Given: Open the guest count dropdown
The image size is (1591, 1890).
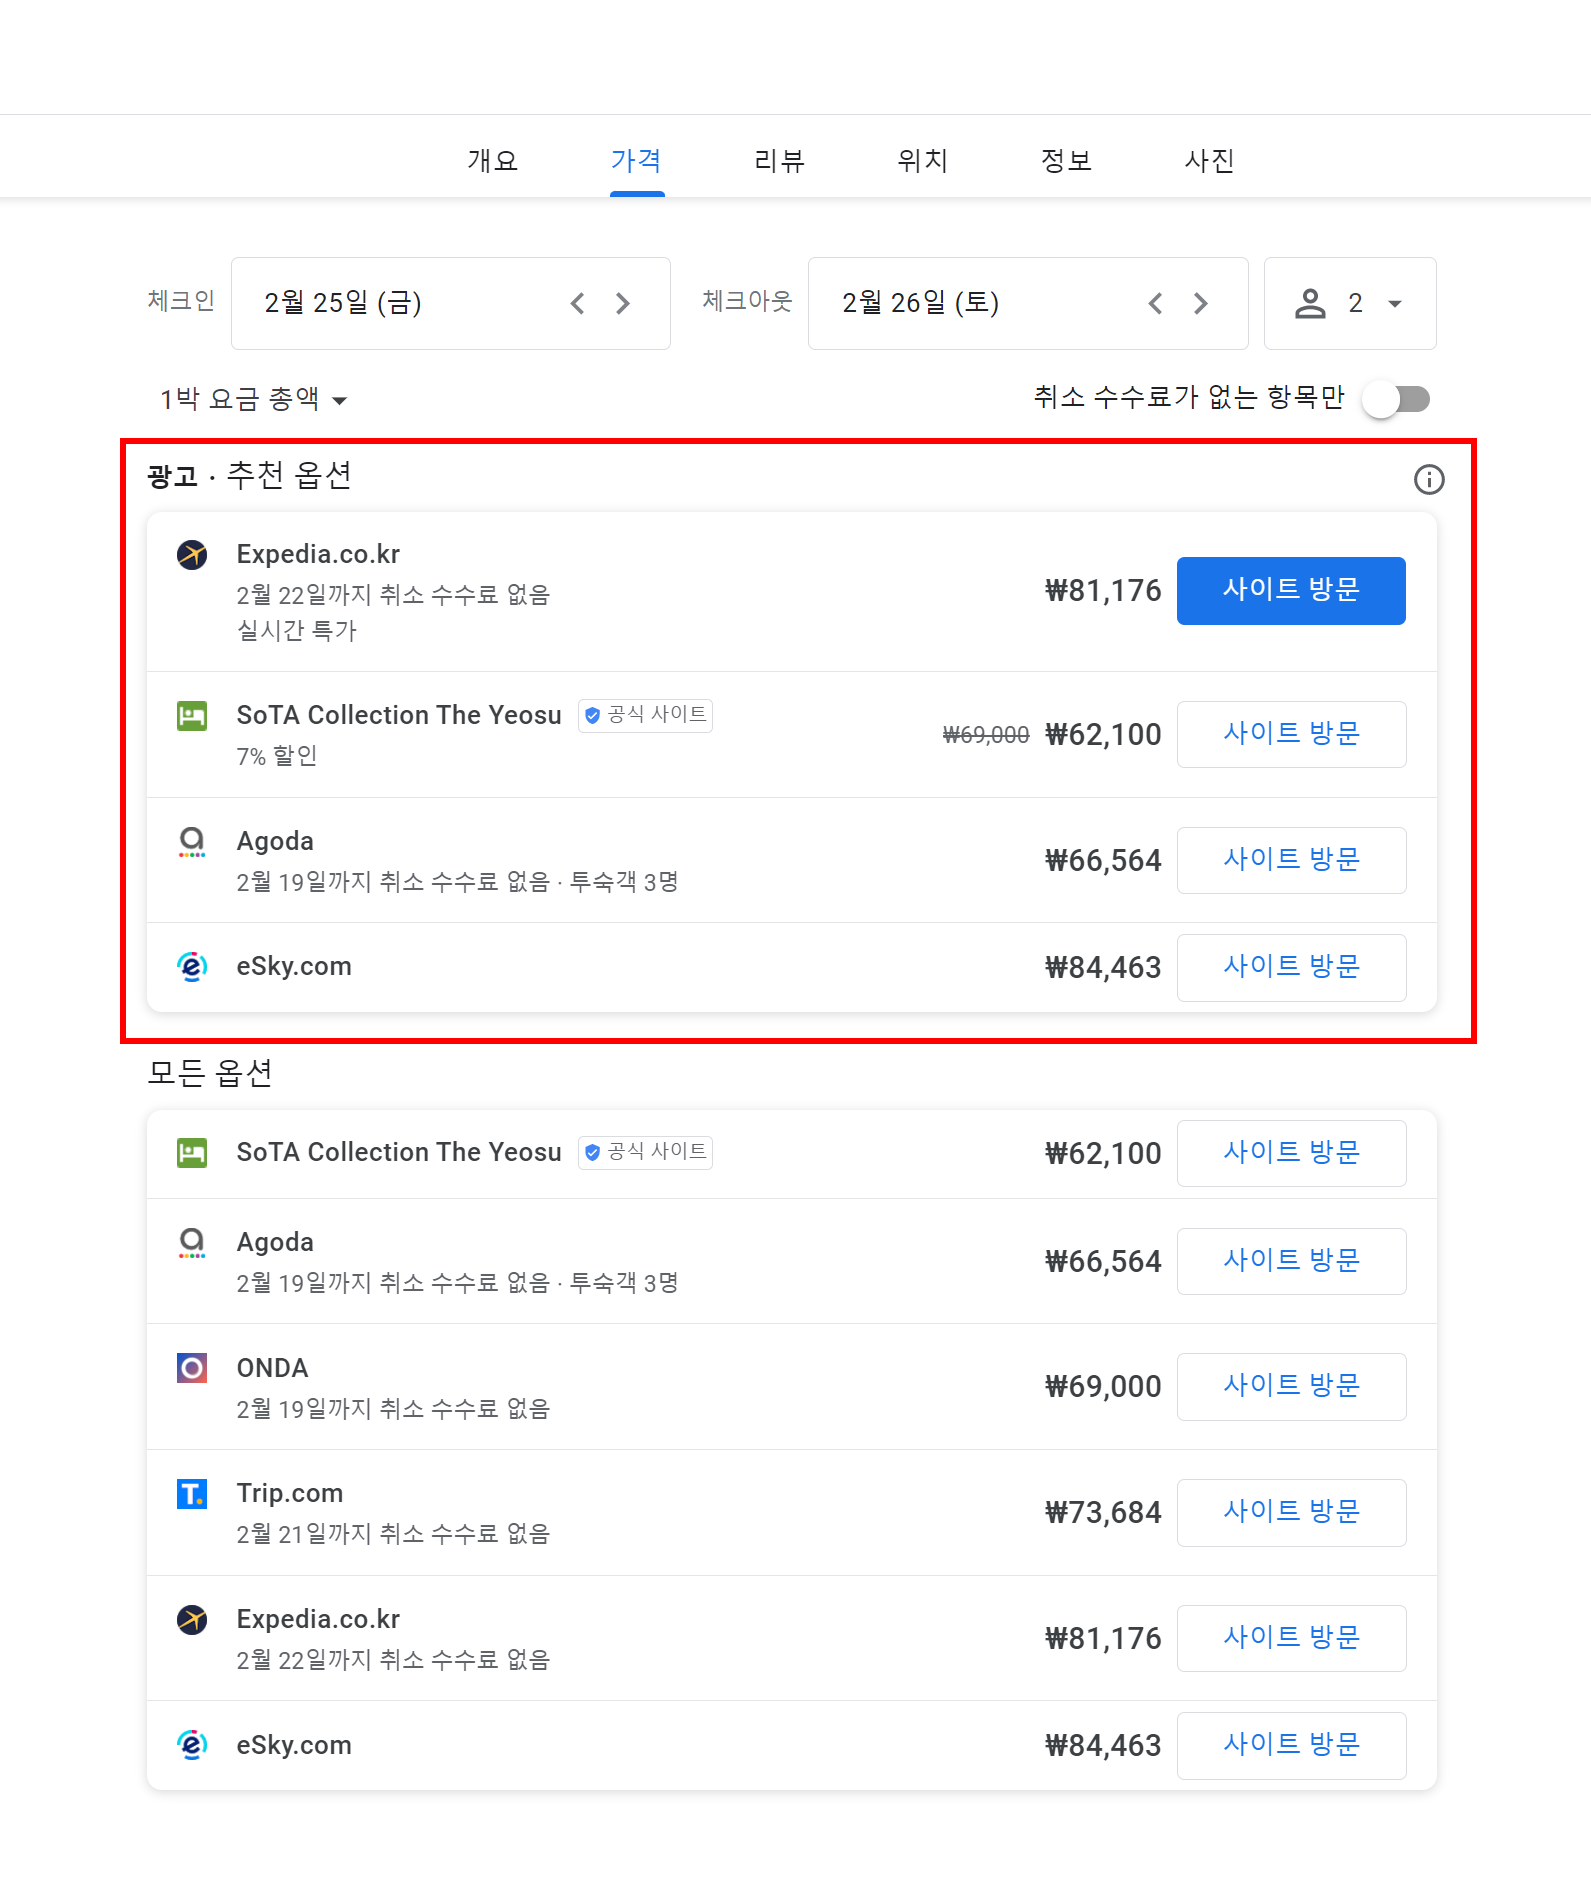Looking at the screenshot, I should pos(1350,303).
